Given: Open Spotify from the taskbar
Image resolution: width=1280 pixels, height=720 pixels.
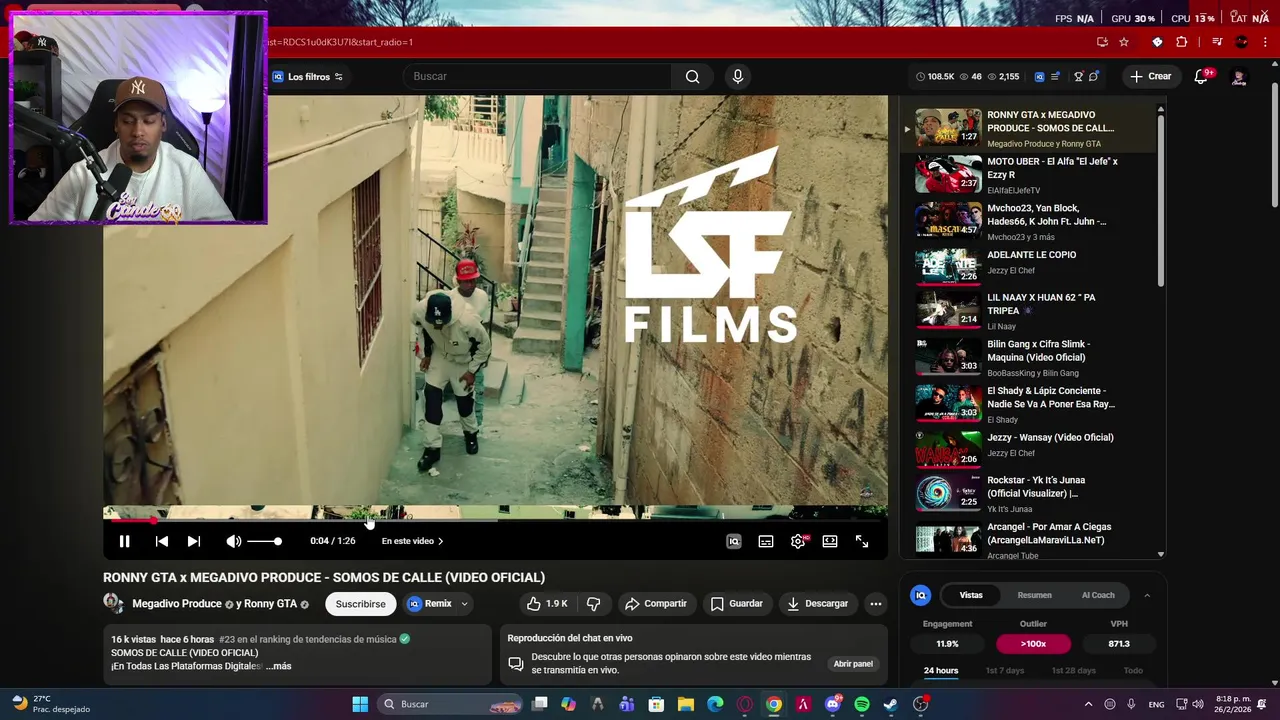Looking at the screenshot, I should (x=862, y=704).
